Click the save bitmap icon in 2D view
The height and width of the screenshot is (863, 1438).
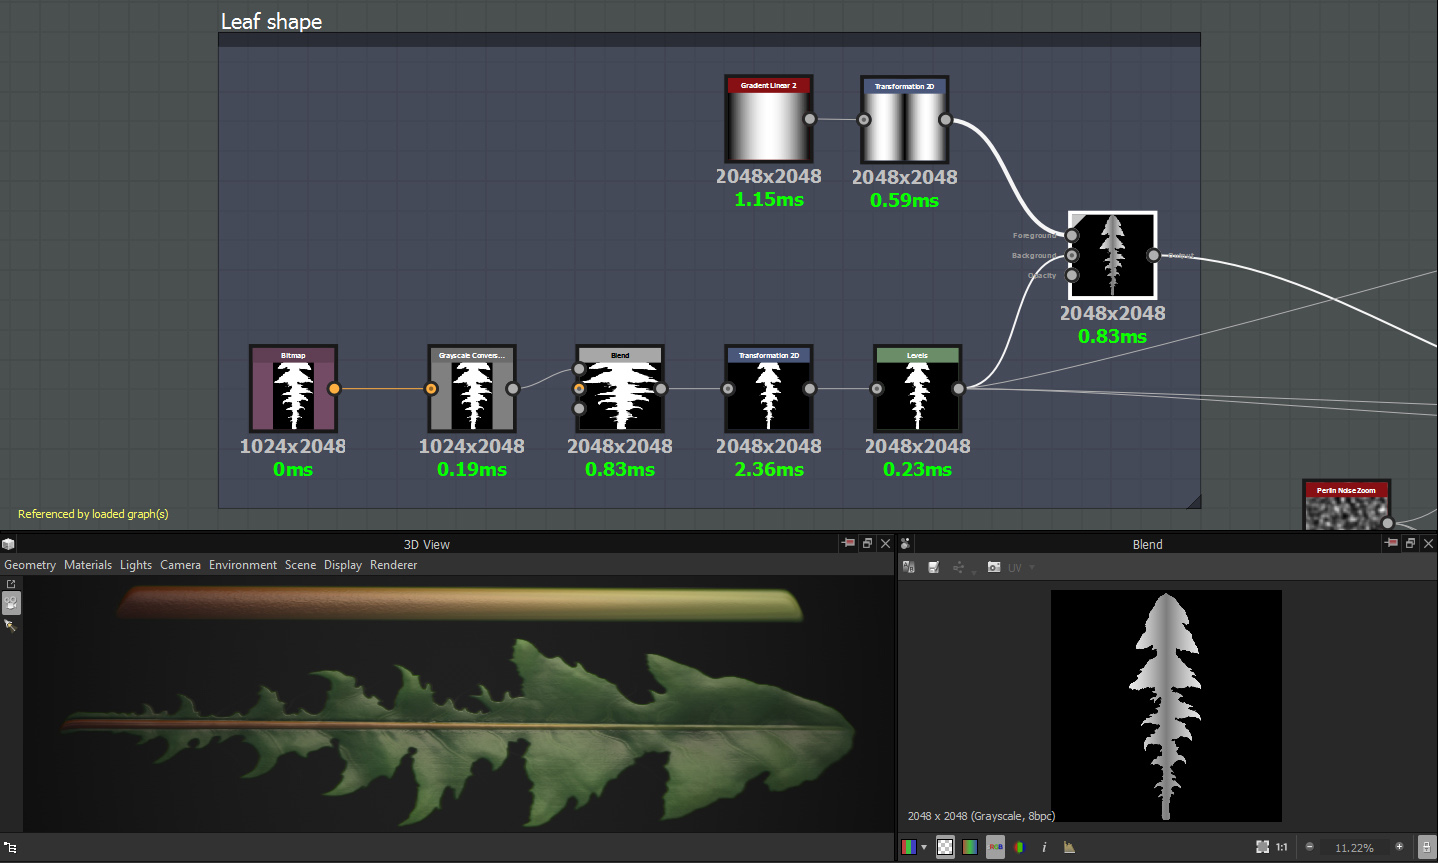(x=934, y=567)
